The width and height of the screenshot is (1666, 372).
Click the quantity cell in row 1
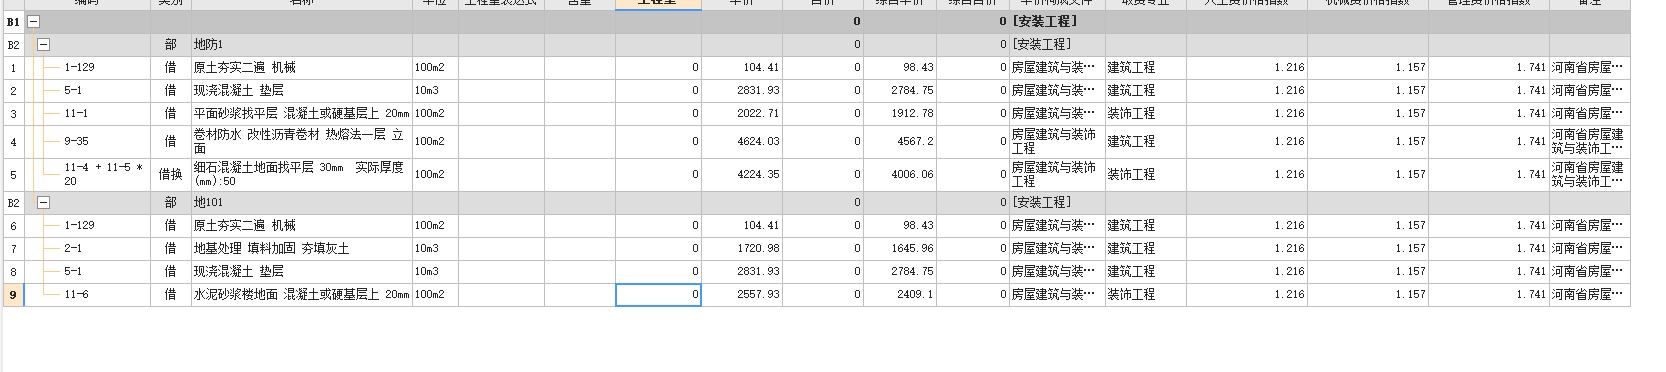[x=658, y=68]
